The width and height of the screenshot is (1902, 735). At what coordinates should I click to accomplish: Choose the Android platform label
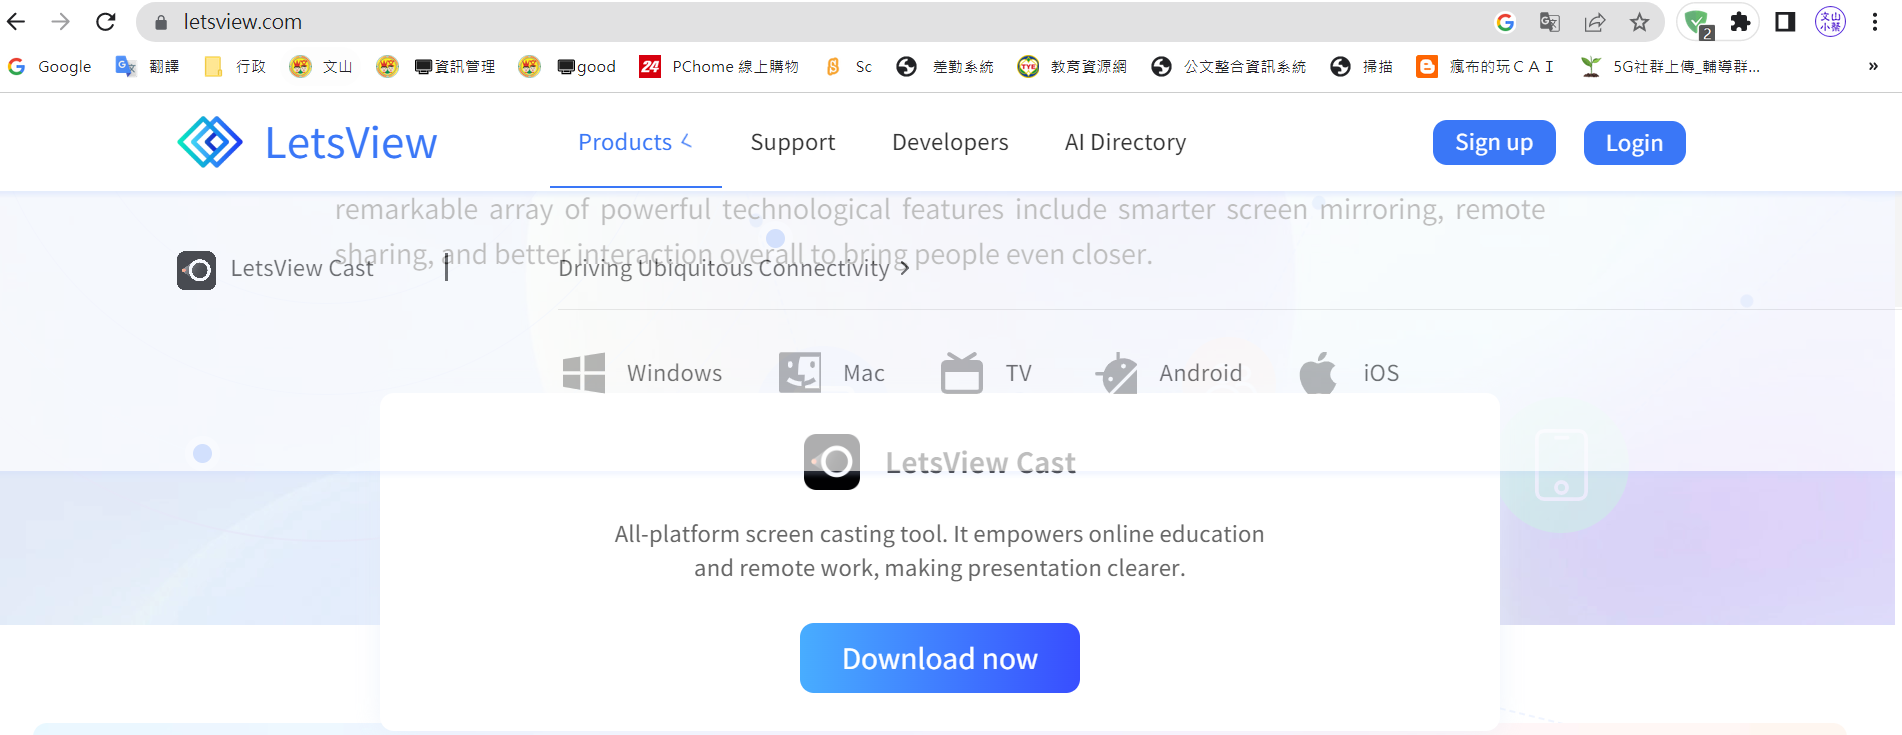pyautogui.click(x=1200, y=373)
